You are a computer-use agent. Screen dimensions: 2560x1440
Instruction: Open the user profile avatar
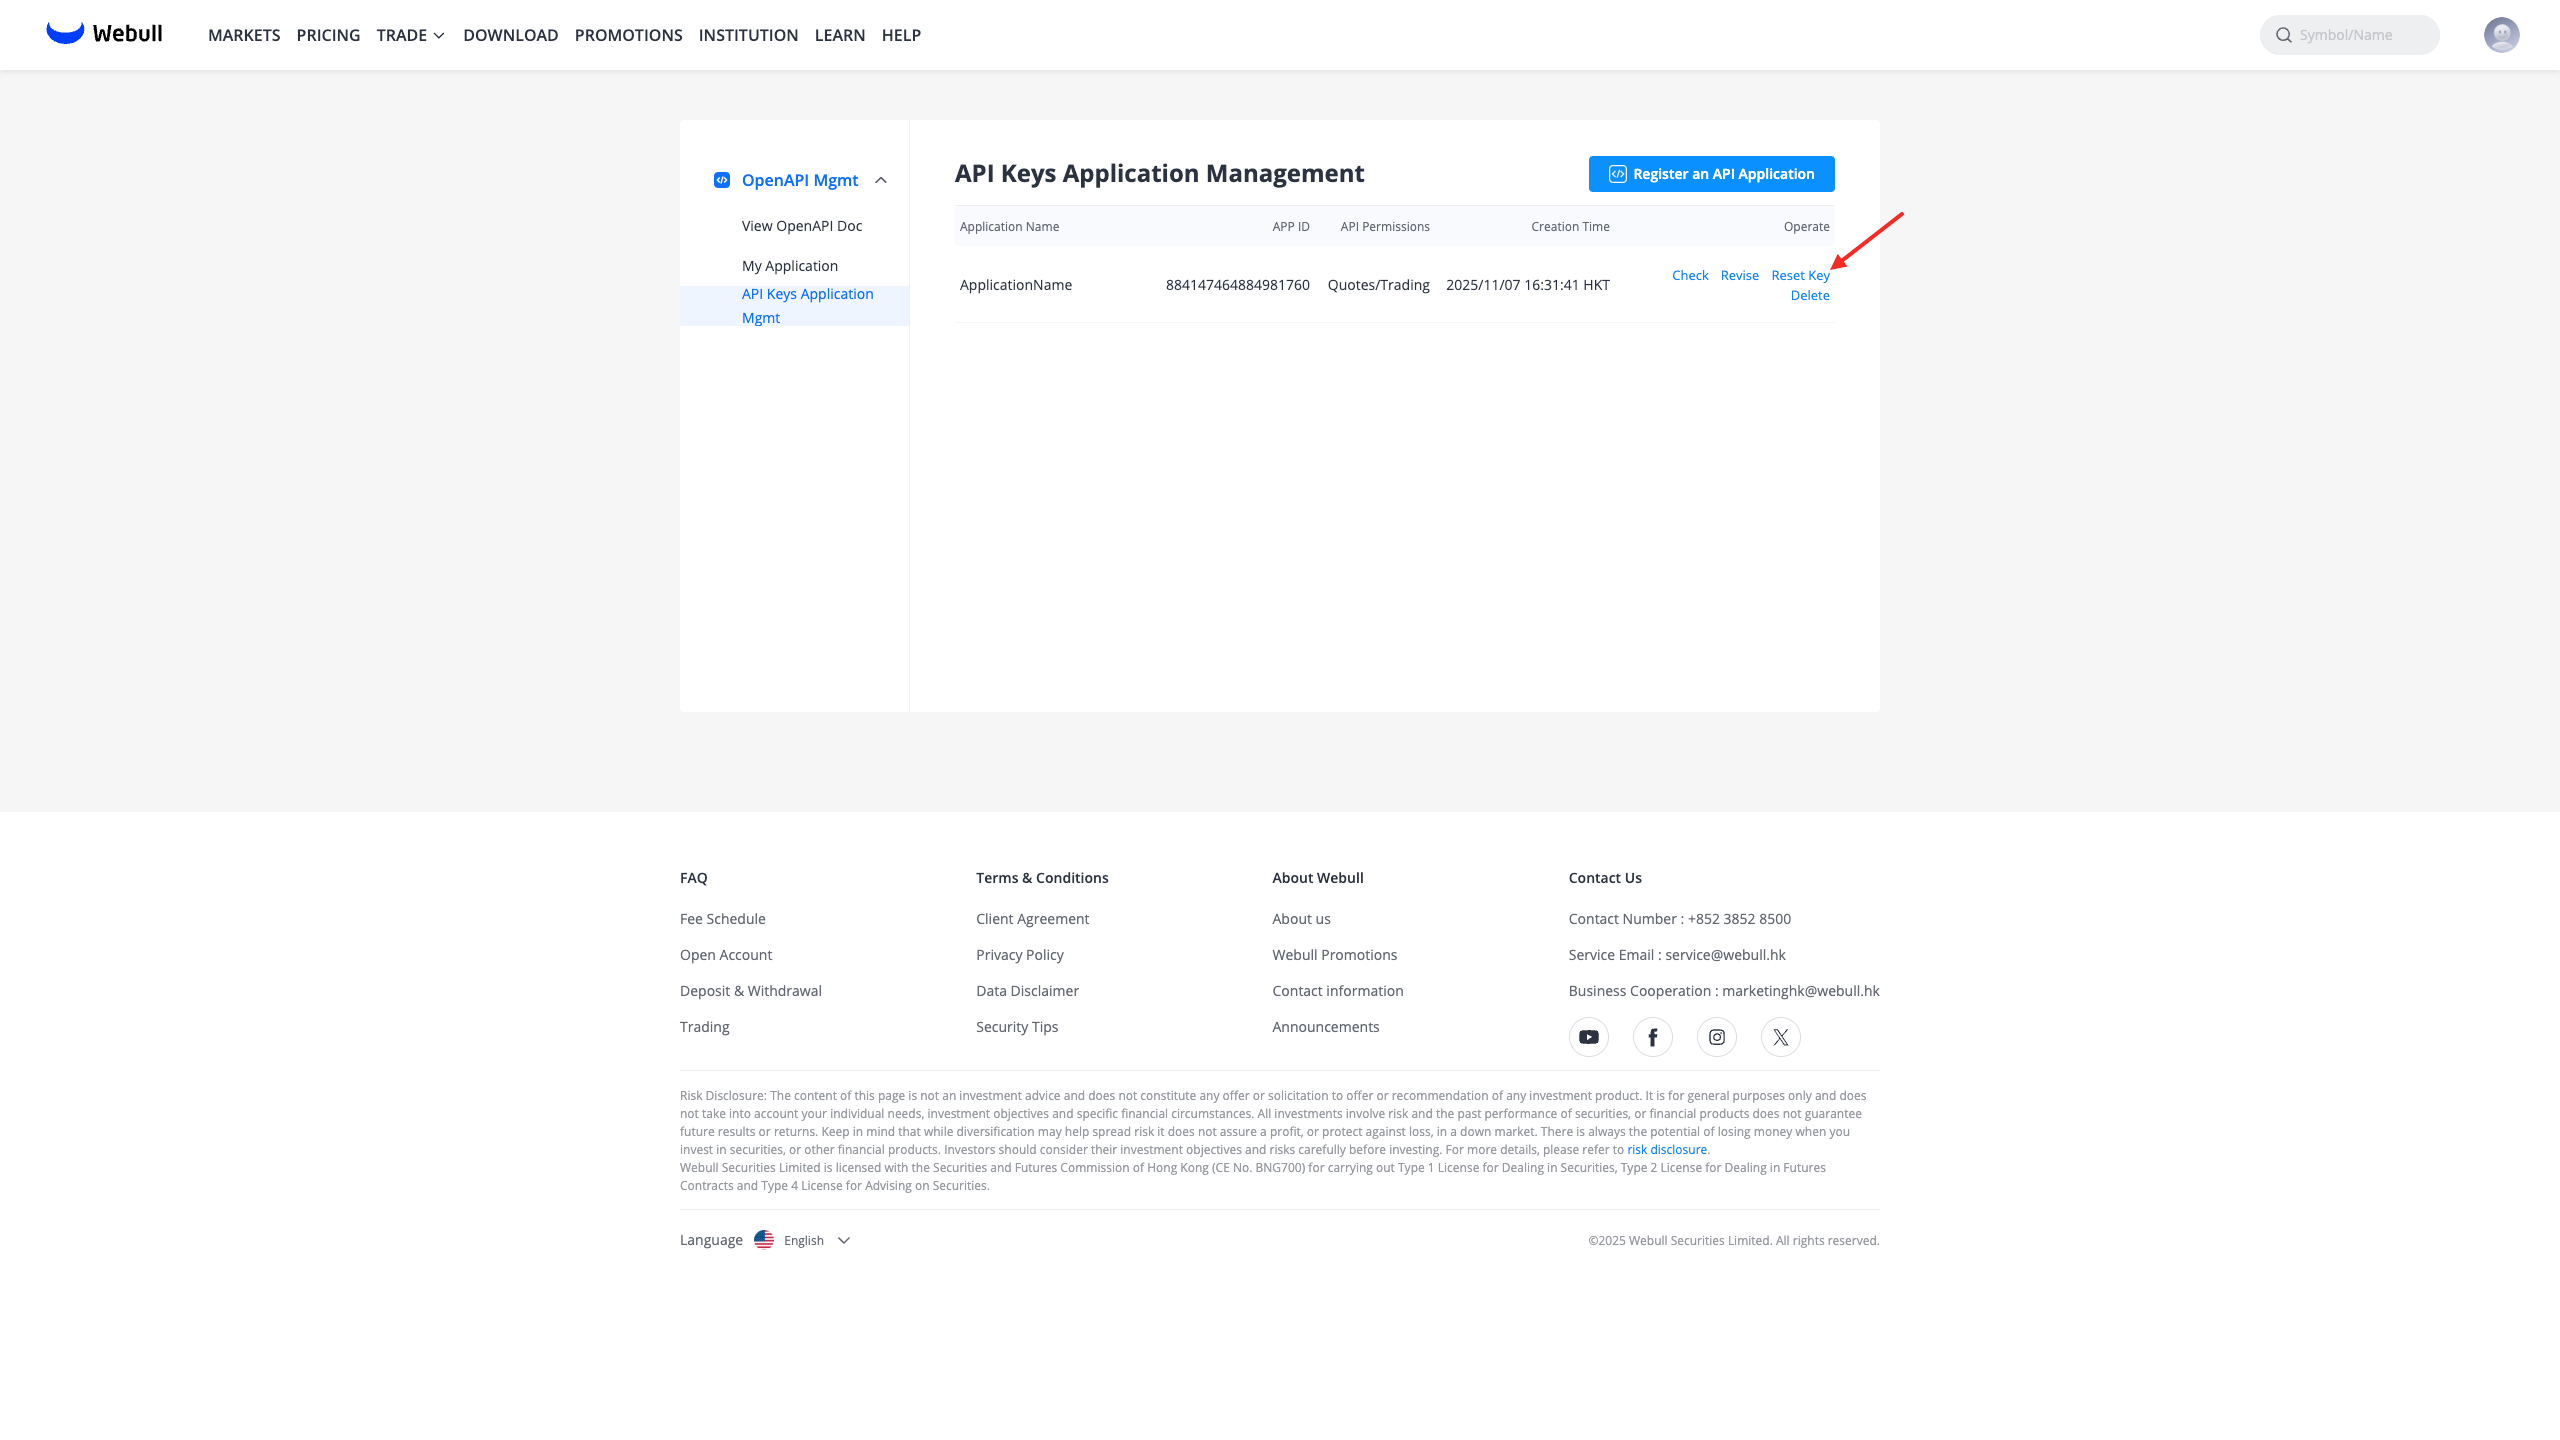click(2501, 35)
